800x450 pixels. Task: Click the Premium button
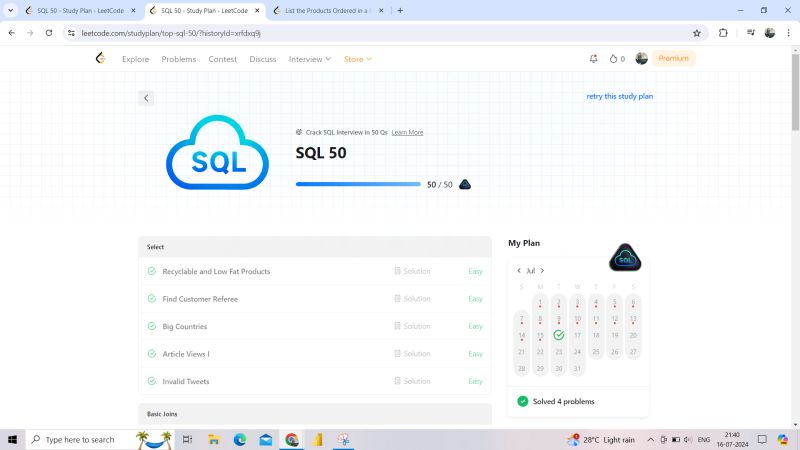click(x=673, y=58)
